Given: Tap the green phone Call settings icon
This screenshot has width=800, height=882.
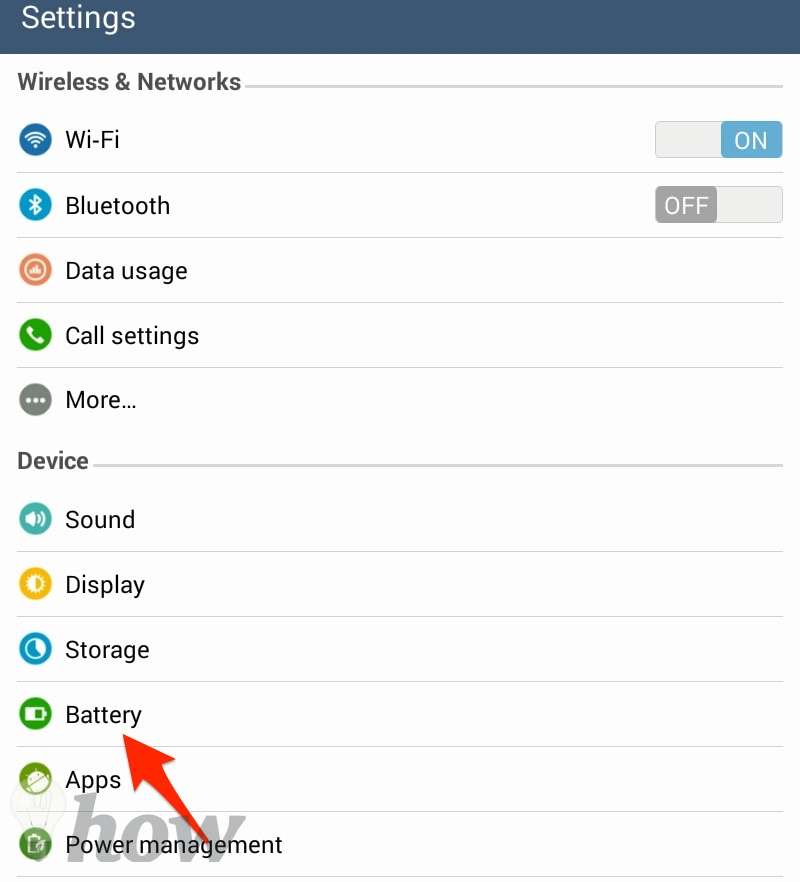Looking at the screenshot, I should click(35, 335).
